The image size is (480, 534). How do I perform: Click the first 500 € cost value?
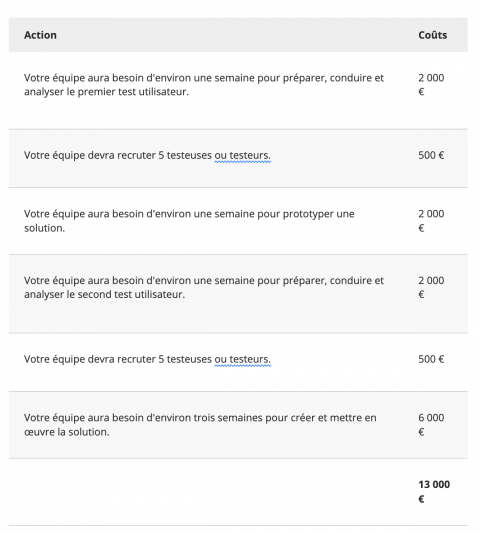(x=431, y=155)
